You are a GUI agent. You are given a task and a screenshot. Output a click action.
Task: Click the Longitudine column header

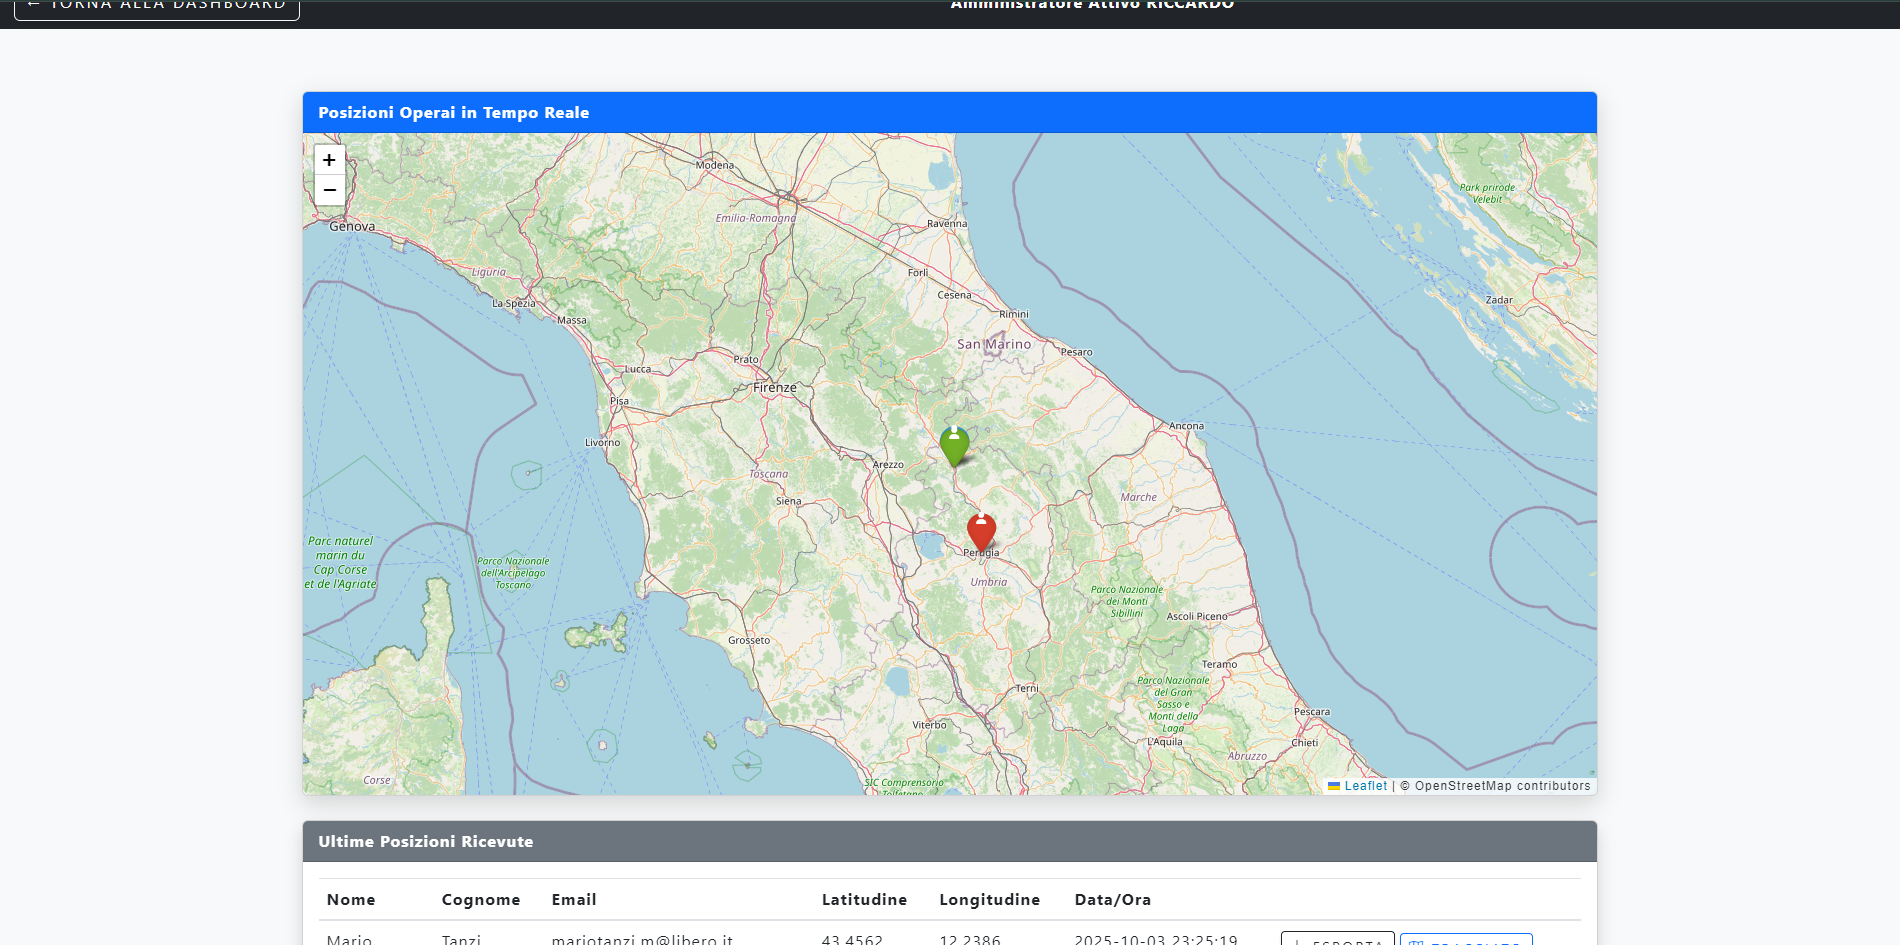989,900
